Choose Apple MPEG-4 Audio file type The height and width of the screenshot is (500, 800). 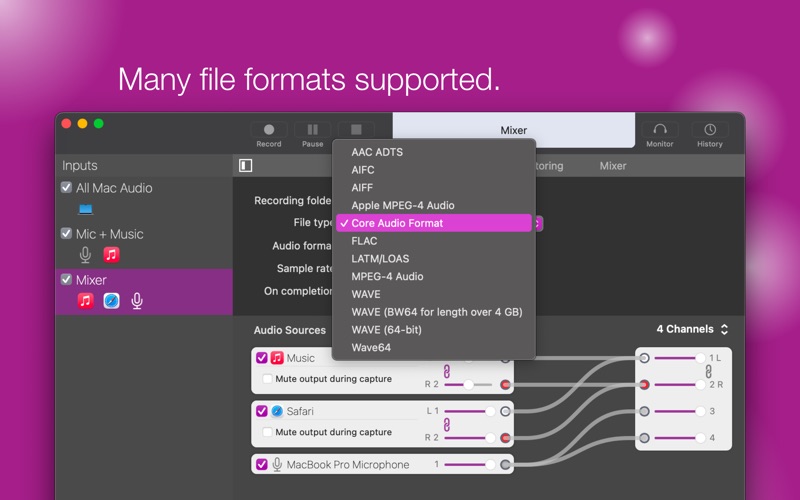(434, 205)
